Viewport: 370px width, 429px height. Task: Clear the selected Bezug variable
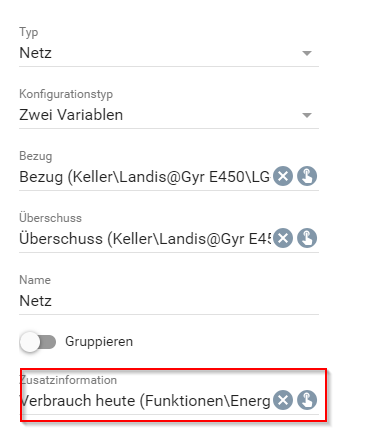pyautogui.click(x=283, y=176)
